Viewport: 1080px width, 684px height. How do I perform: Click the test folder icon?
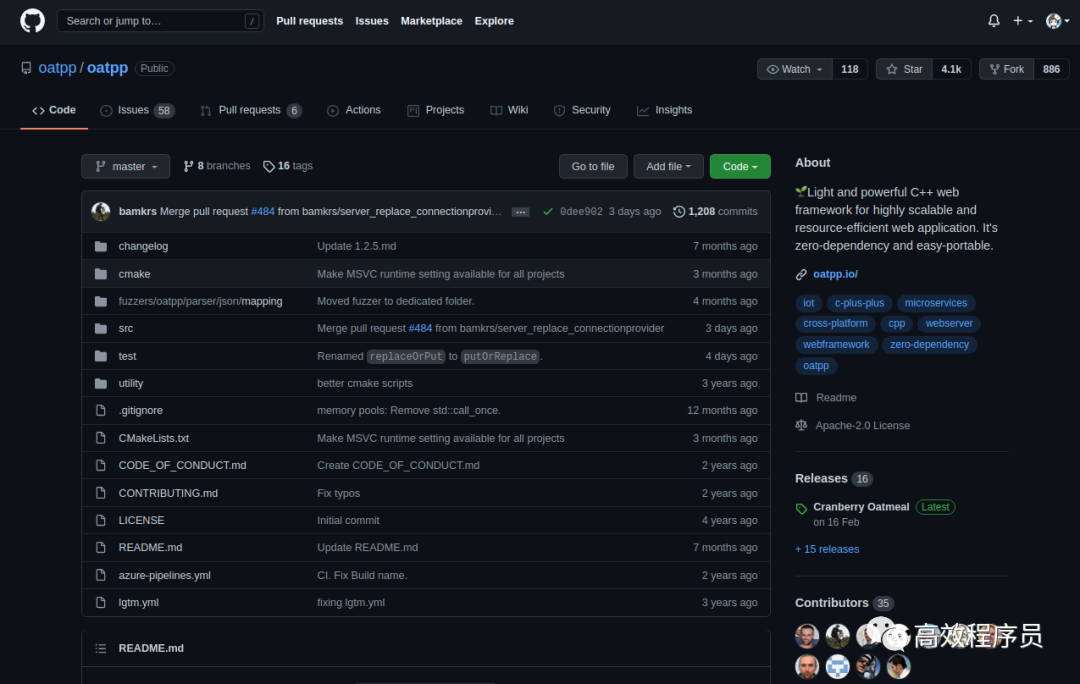point(101,355)
